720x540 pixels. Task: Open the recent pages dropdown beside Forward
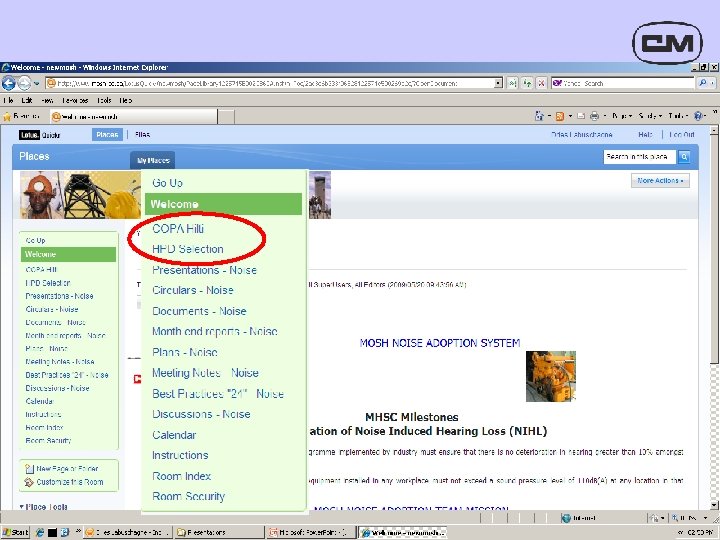coord(37,84)
